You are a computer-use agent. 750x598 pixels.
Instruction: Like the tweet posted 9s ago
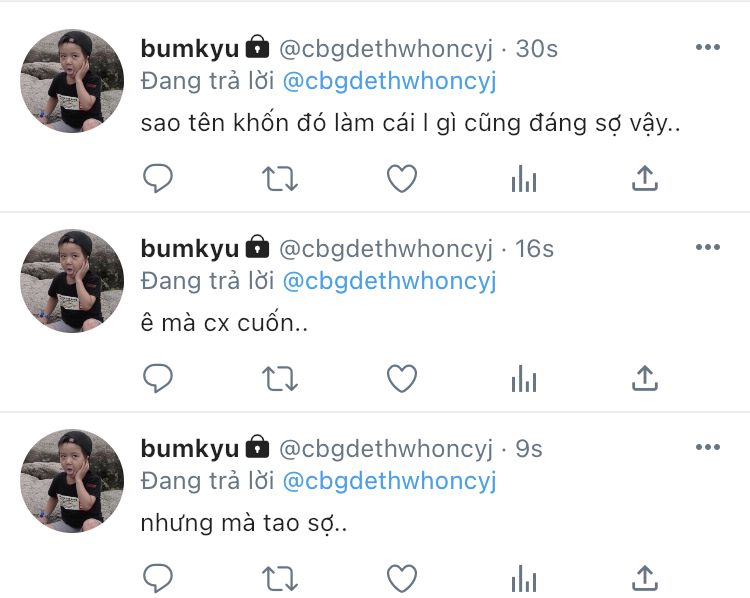pos(402,578)
